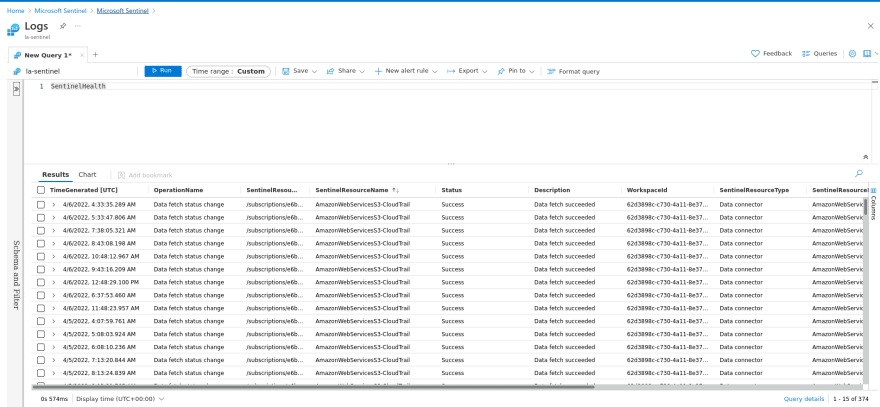
Task: Open the Pin to dropdown arrow
Action: 531,72
